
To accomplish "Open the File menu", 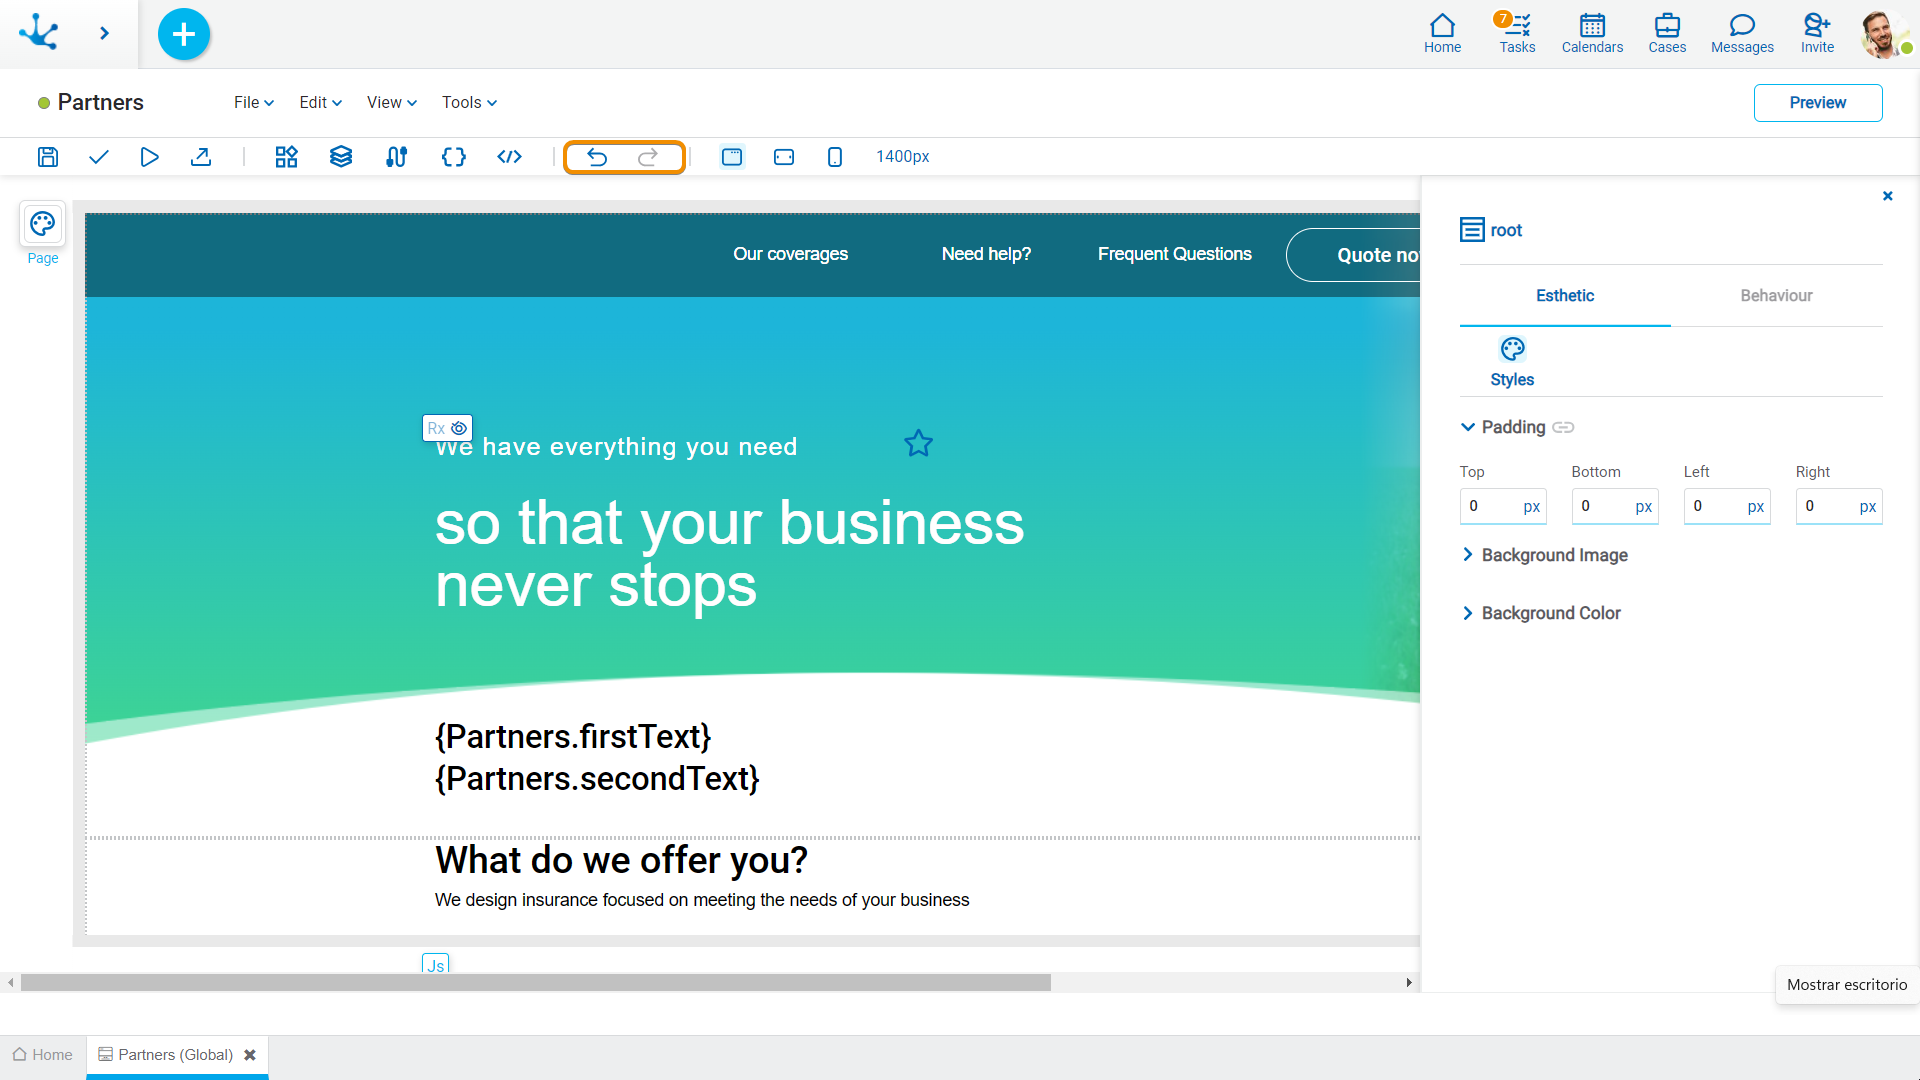I will coord(252,102).
